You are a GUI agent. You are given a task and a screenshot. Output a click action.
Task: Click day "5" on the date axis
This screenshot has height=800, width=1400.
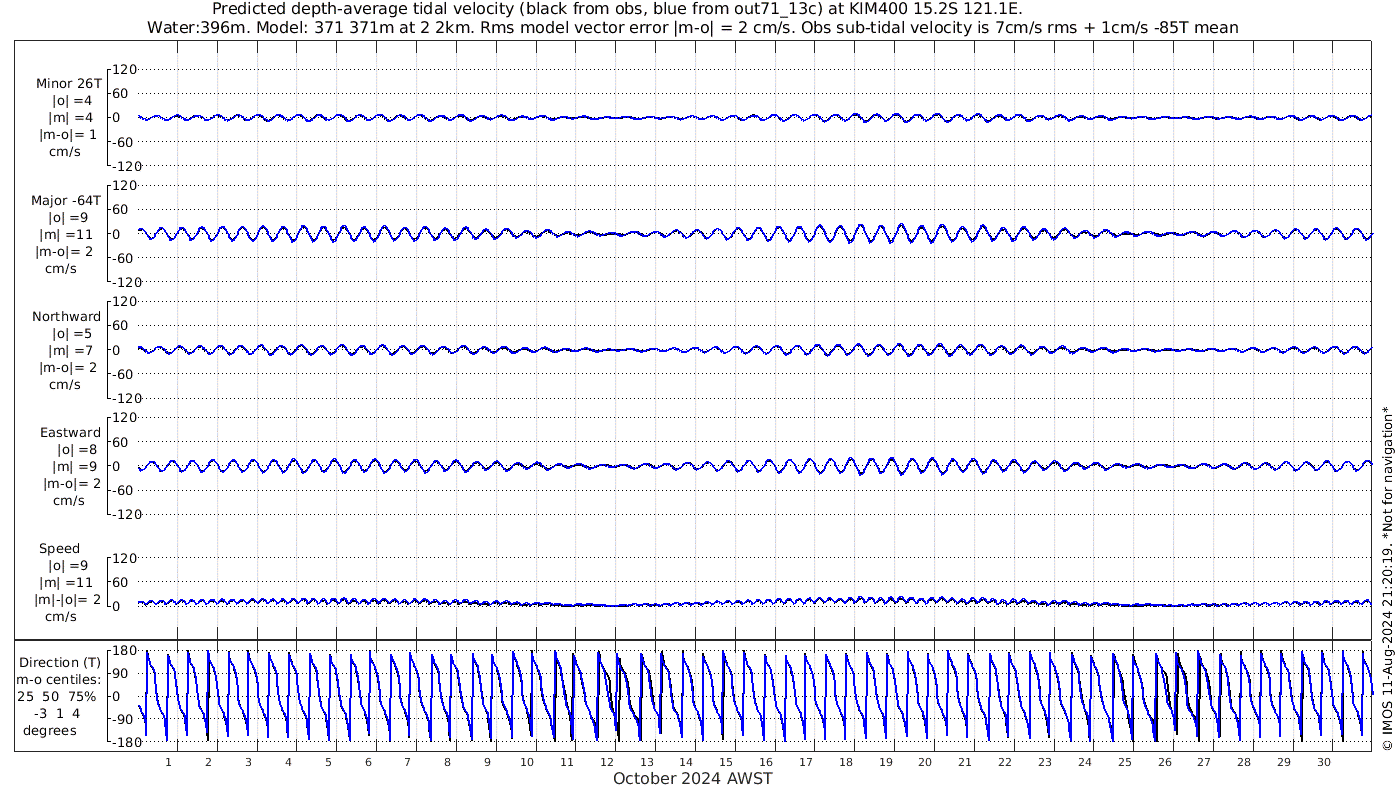(327, 762)
